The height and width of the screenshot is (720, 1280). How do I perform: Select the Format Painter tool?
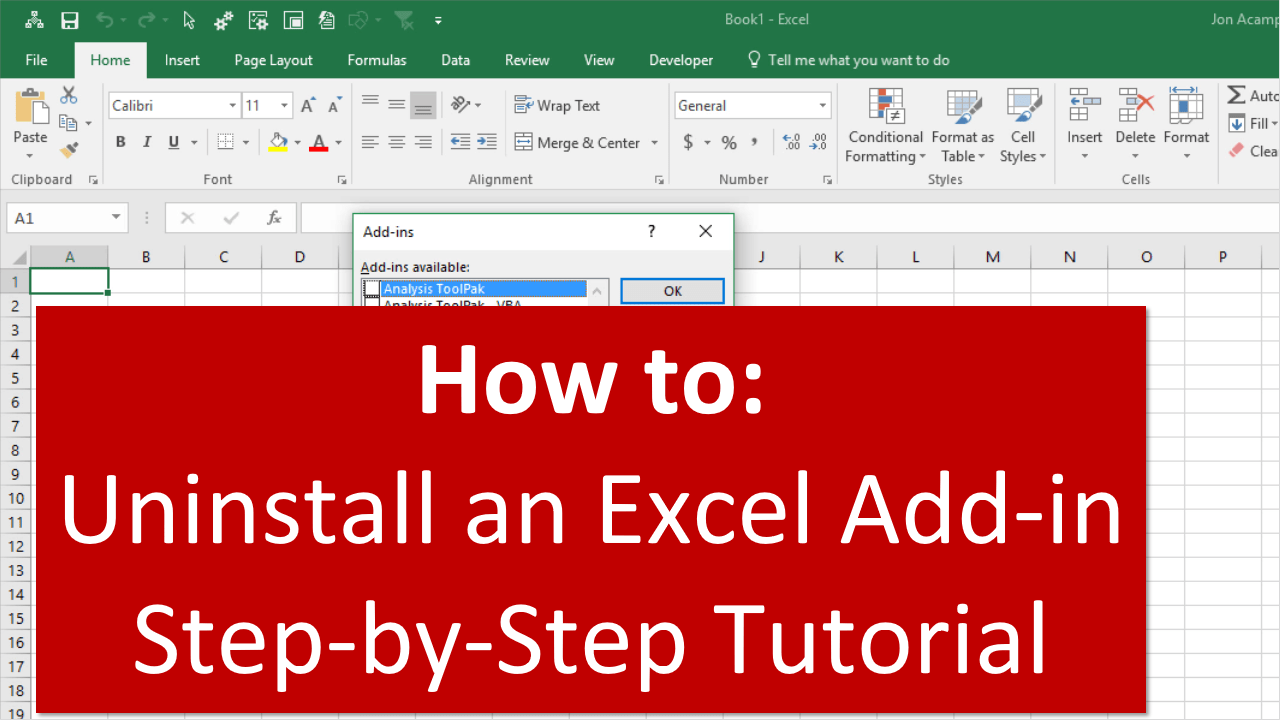pyautogui.click(x=69, y=149)
